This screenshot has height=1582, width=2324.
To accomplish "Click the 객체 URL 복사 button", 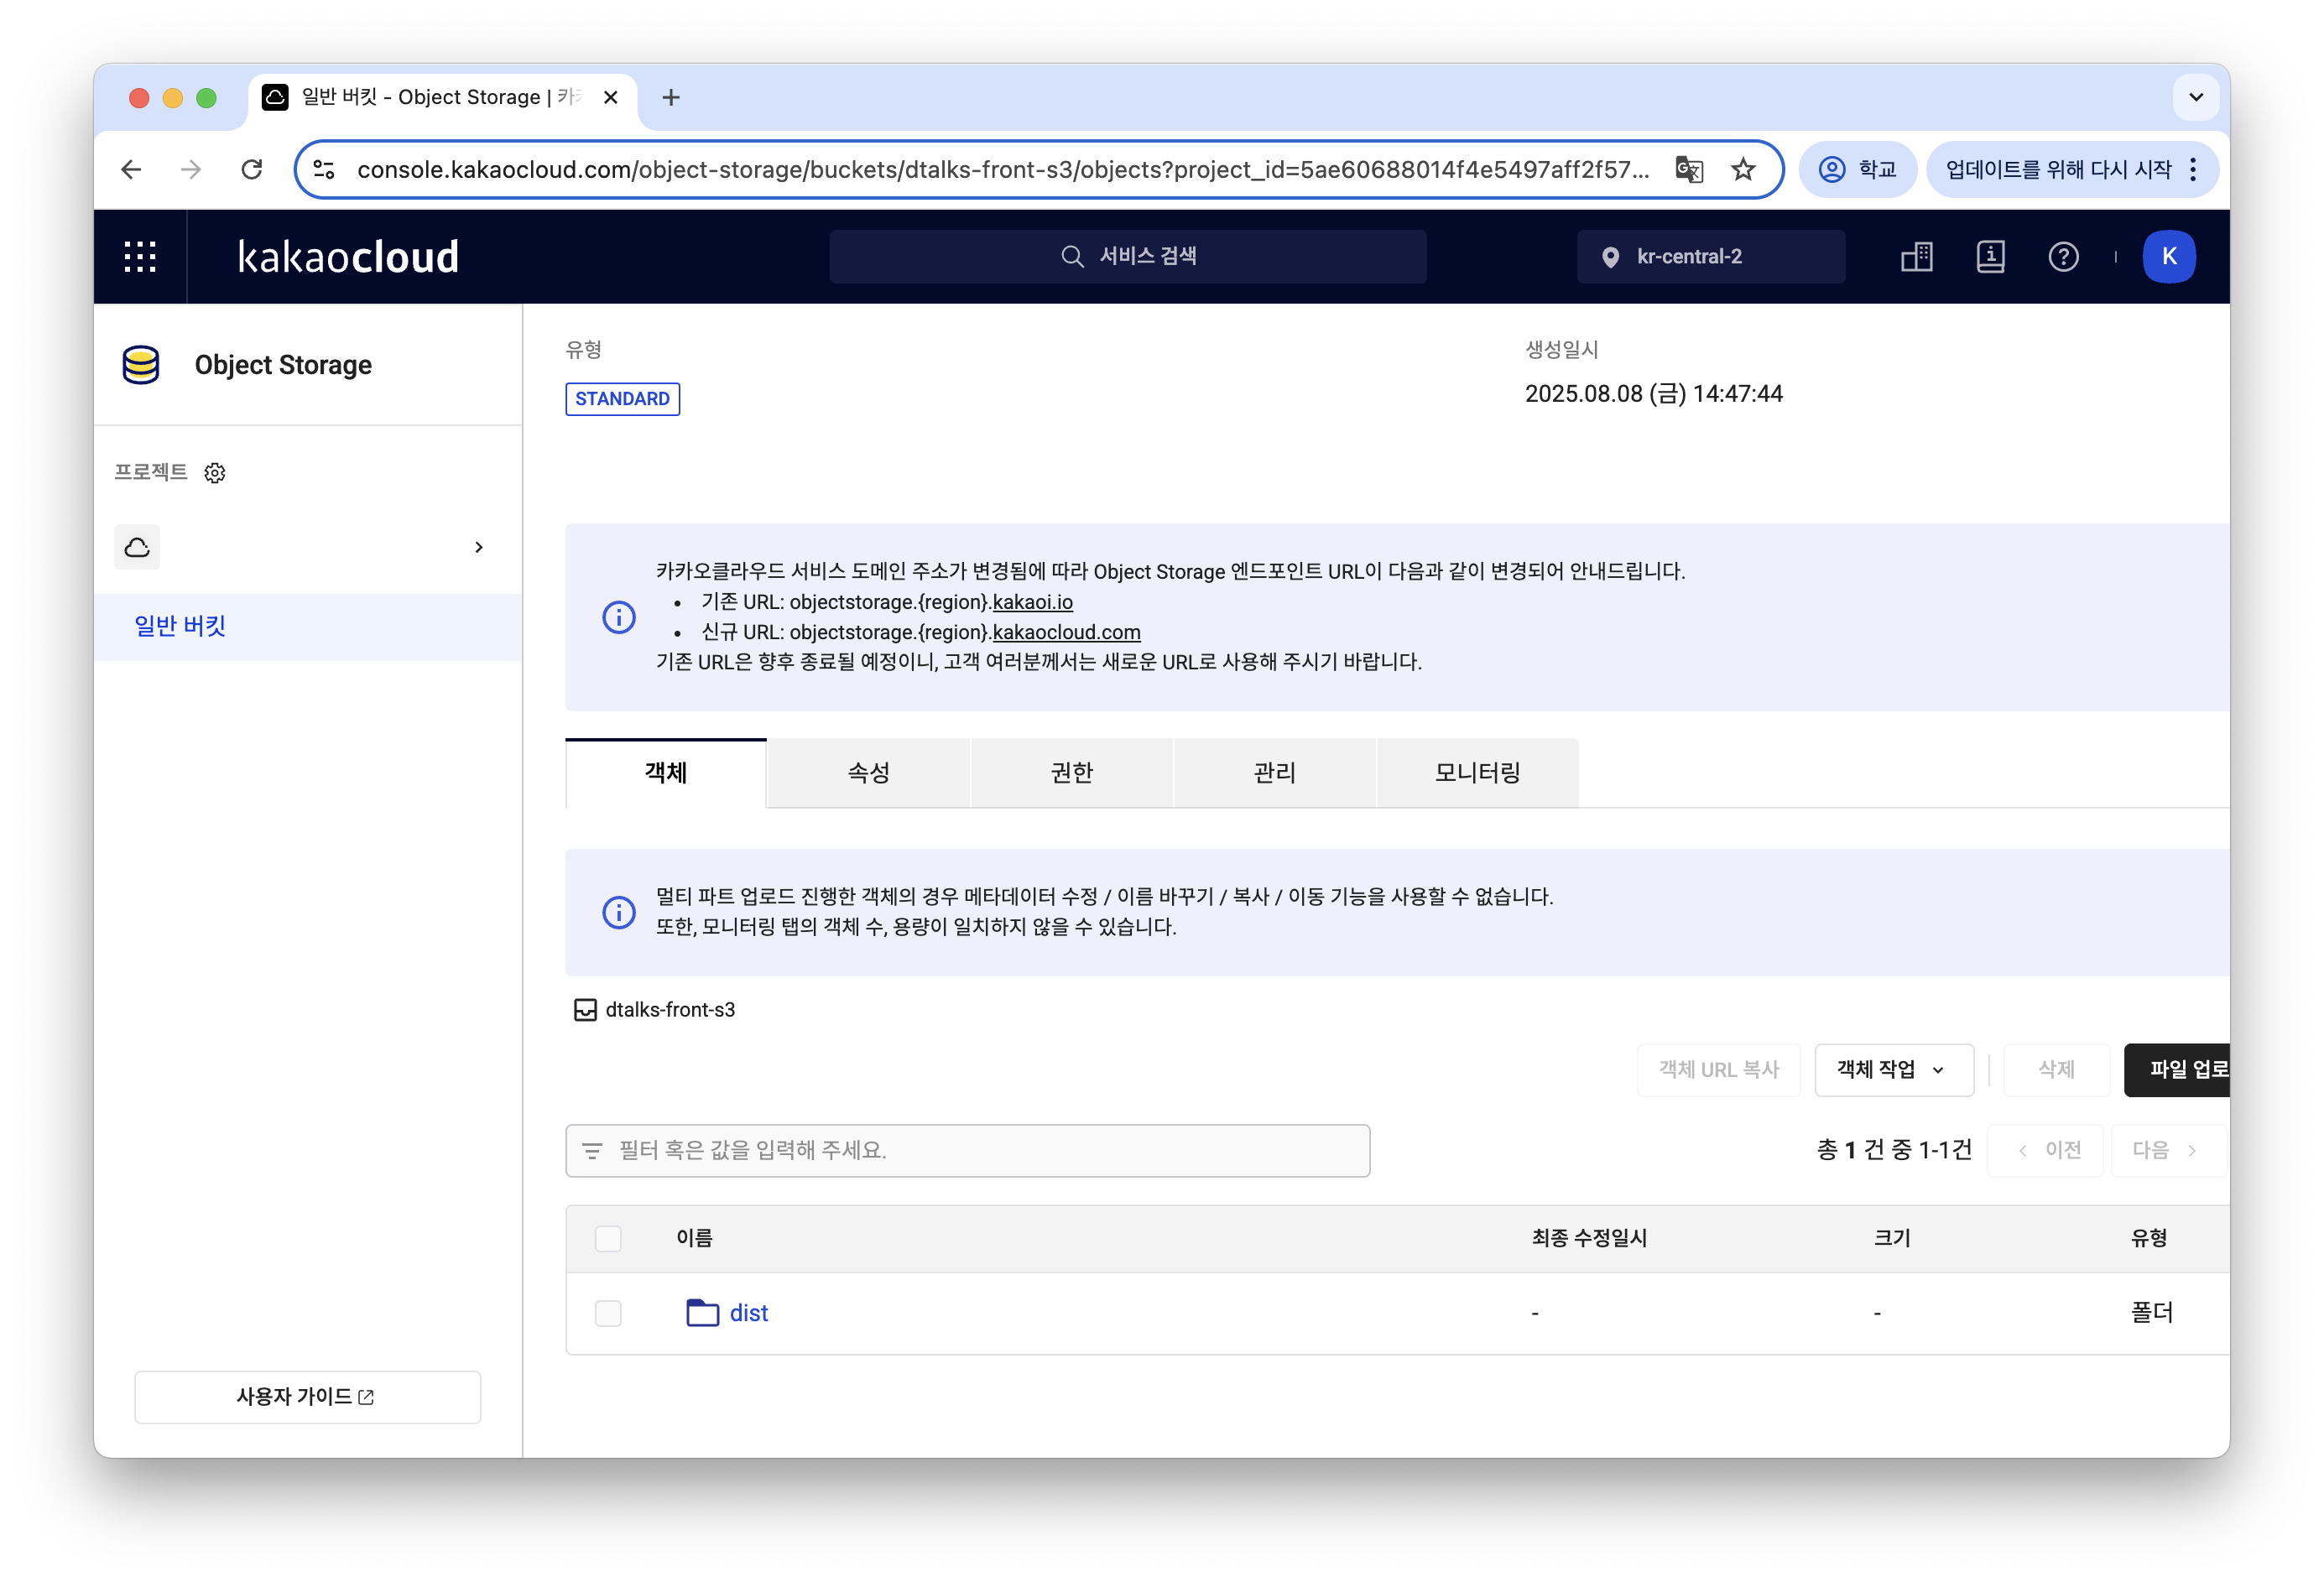I will tap(1719, 1070).
